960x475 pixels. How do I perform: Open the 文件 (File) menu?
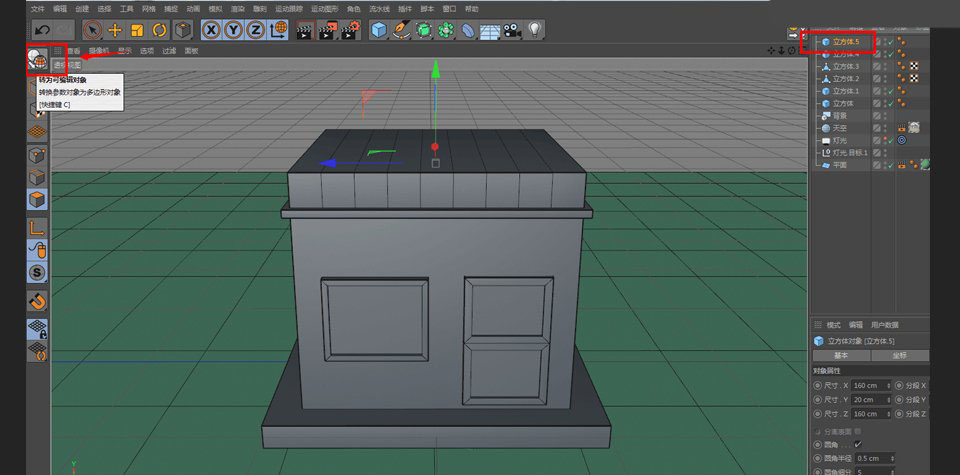[x=37, y=8]
